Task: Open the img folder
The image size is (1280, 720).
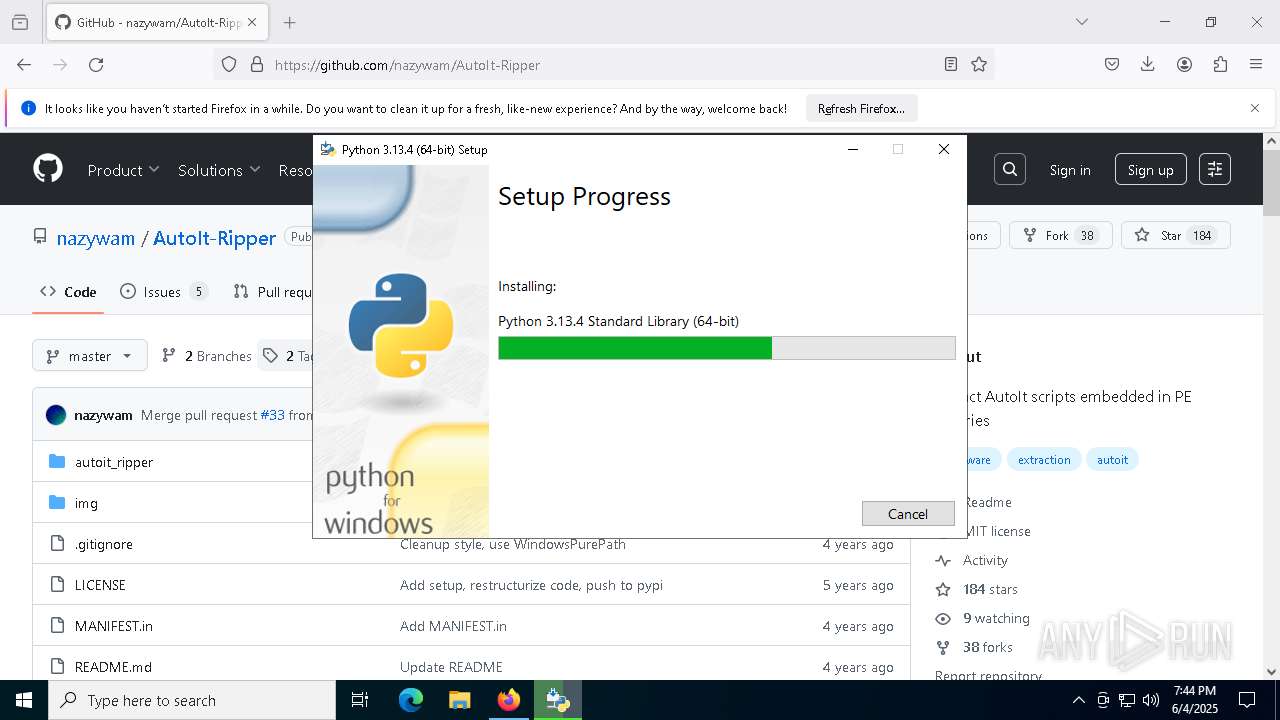Action: 86,503
